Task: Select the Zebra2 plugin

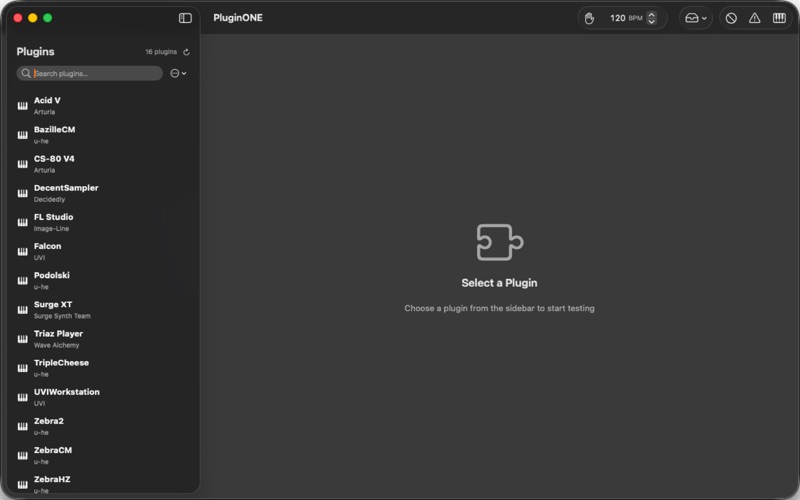Action: pyautogui.click(x=102, y=426)
